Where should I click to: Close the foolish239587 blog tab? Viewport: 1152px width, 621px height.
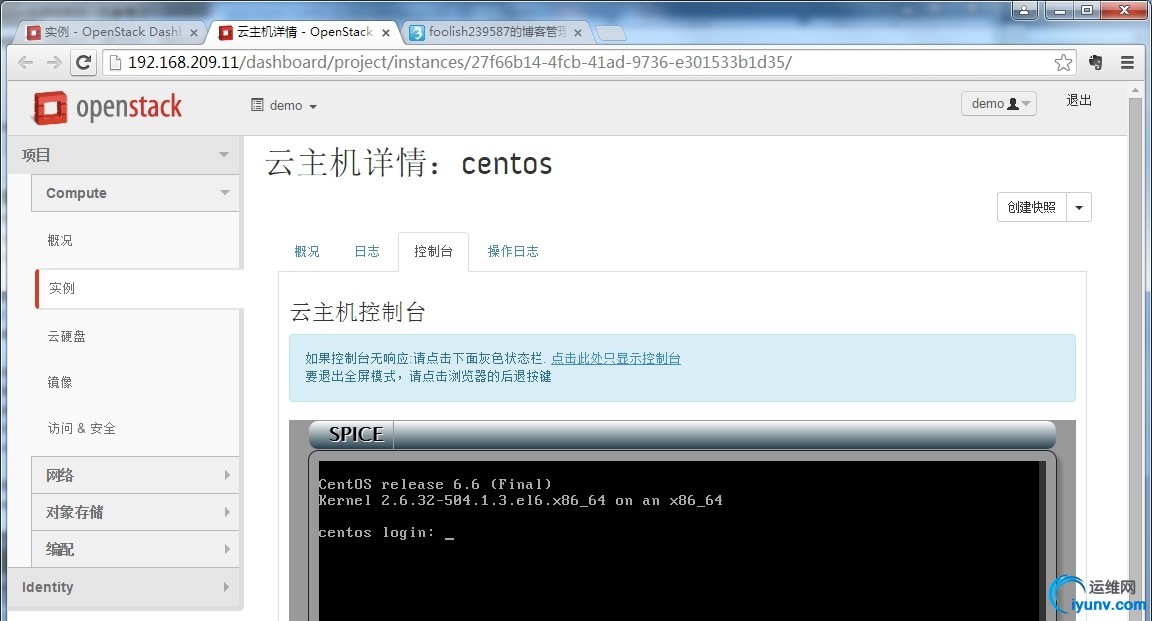coord(577,32)
